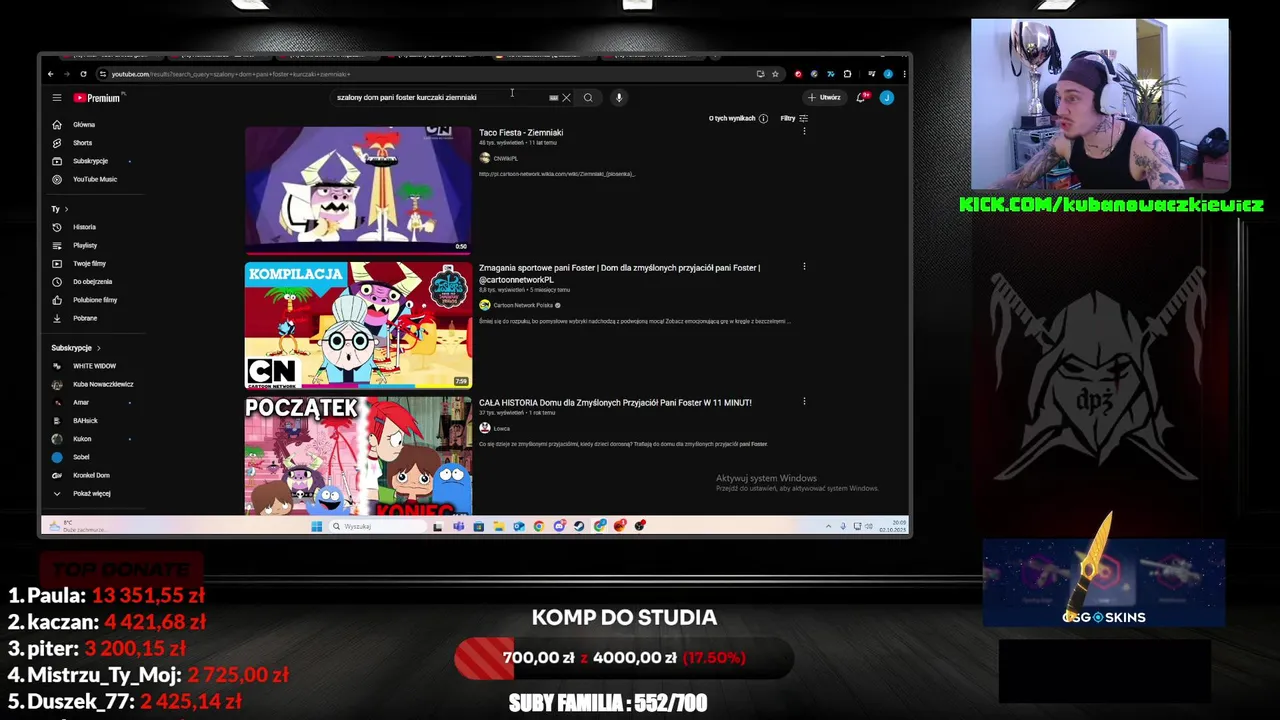Screen dimensions: 1280x720
Task: Bookmark this page with star icon
Action: 775,74
